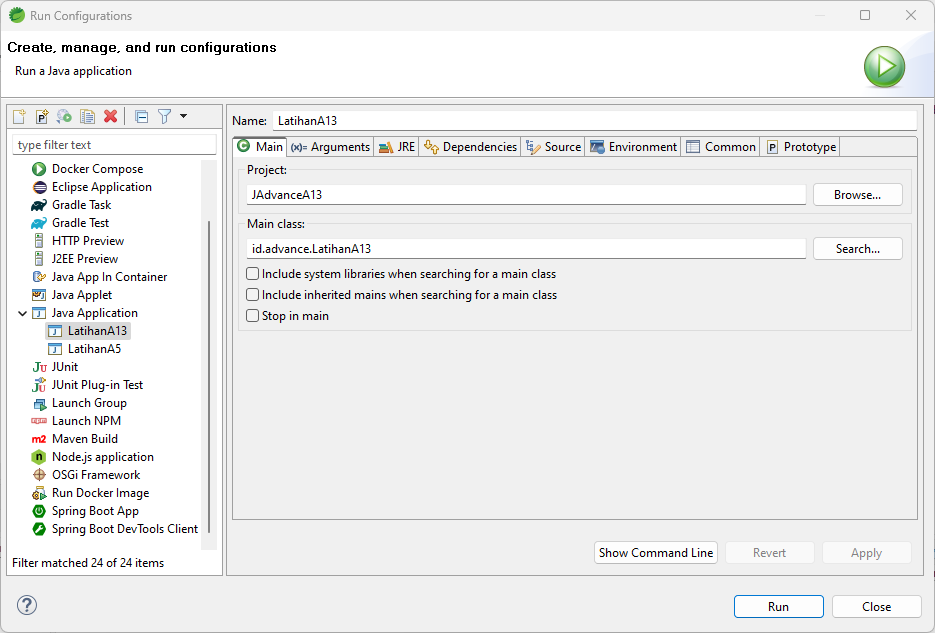The height and width of the screenshot is (633, 935).
Task: Select the Launch NPM icon
Action: [x=39, y=421]
